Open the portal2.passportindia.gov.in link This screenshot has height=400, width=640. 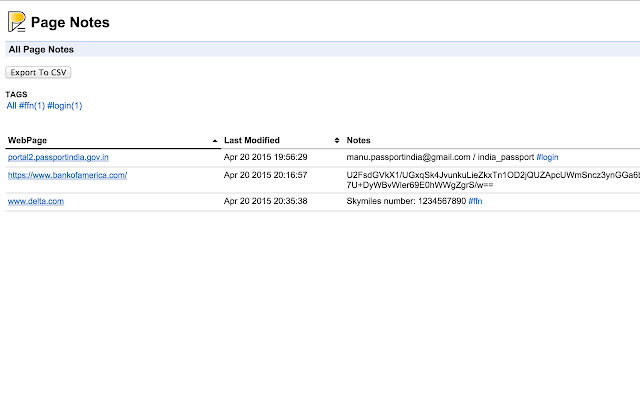[x=58, y=157]
